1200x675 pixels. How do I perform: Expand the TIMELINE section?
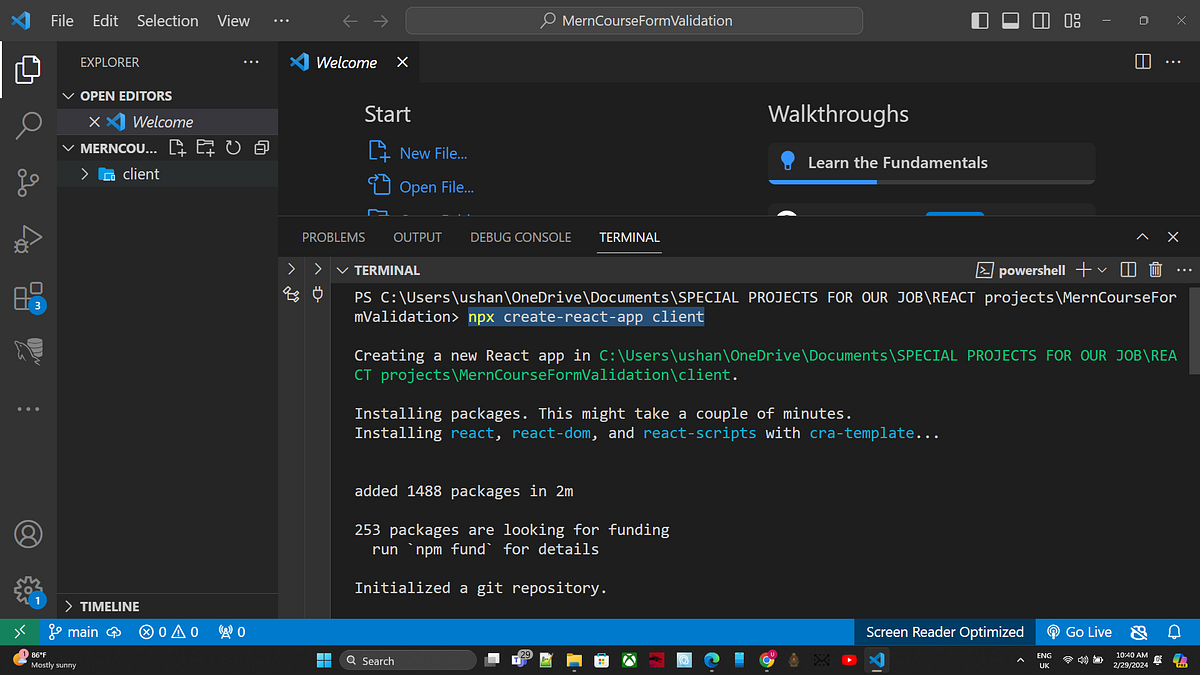coord(167,606)
